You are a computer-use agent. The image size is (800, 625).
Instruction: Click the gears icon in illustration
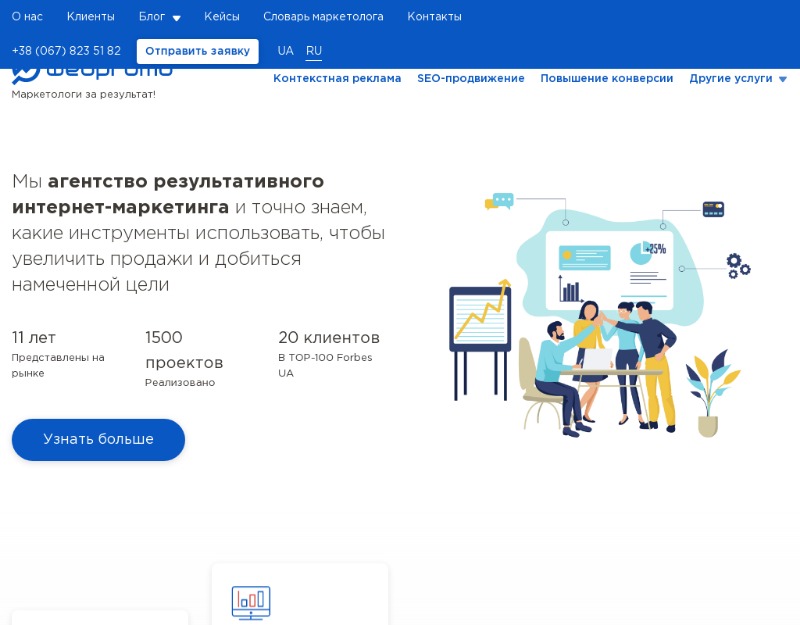point(738,266)
